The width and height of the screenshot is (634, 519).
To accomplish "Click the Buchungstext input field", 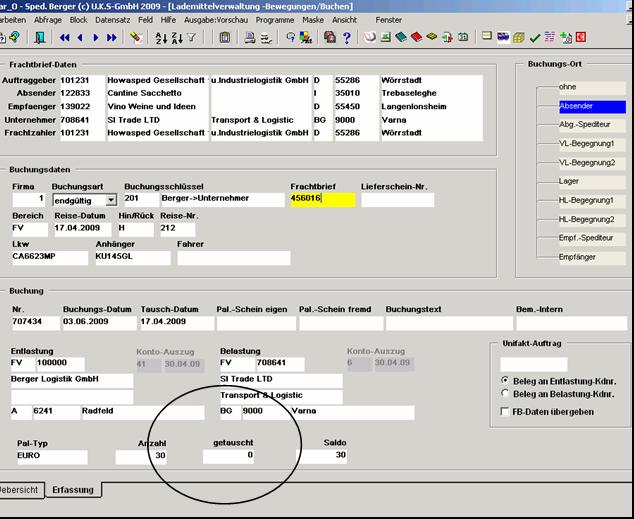I will click(x=449, y=323).
